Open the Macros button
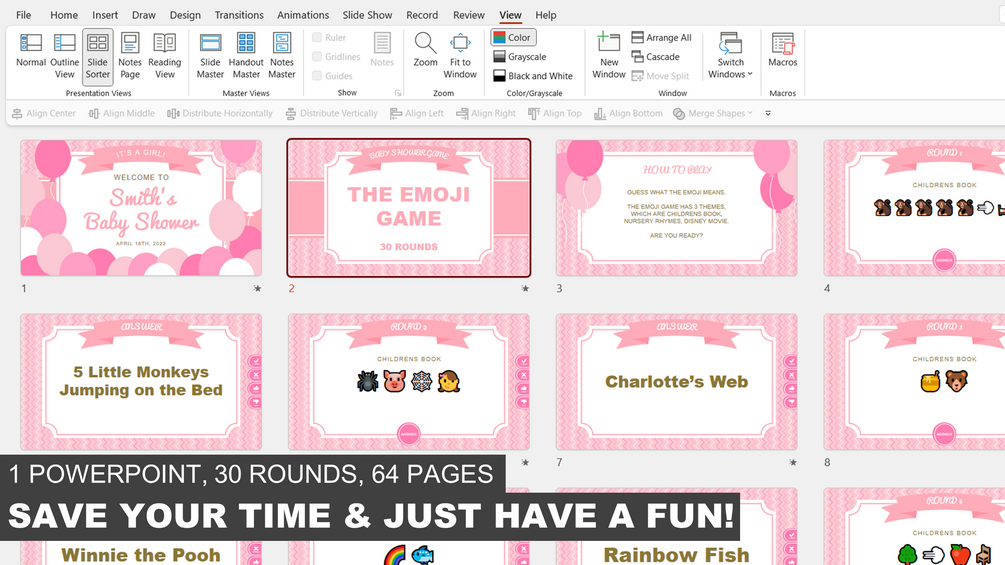Image resolution: width=1005 pixels, height=565 pixels. point(783,51)
